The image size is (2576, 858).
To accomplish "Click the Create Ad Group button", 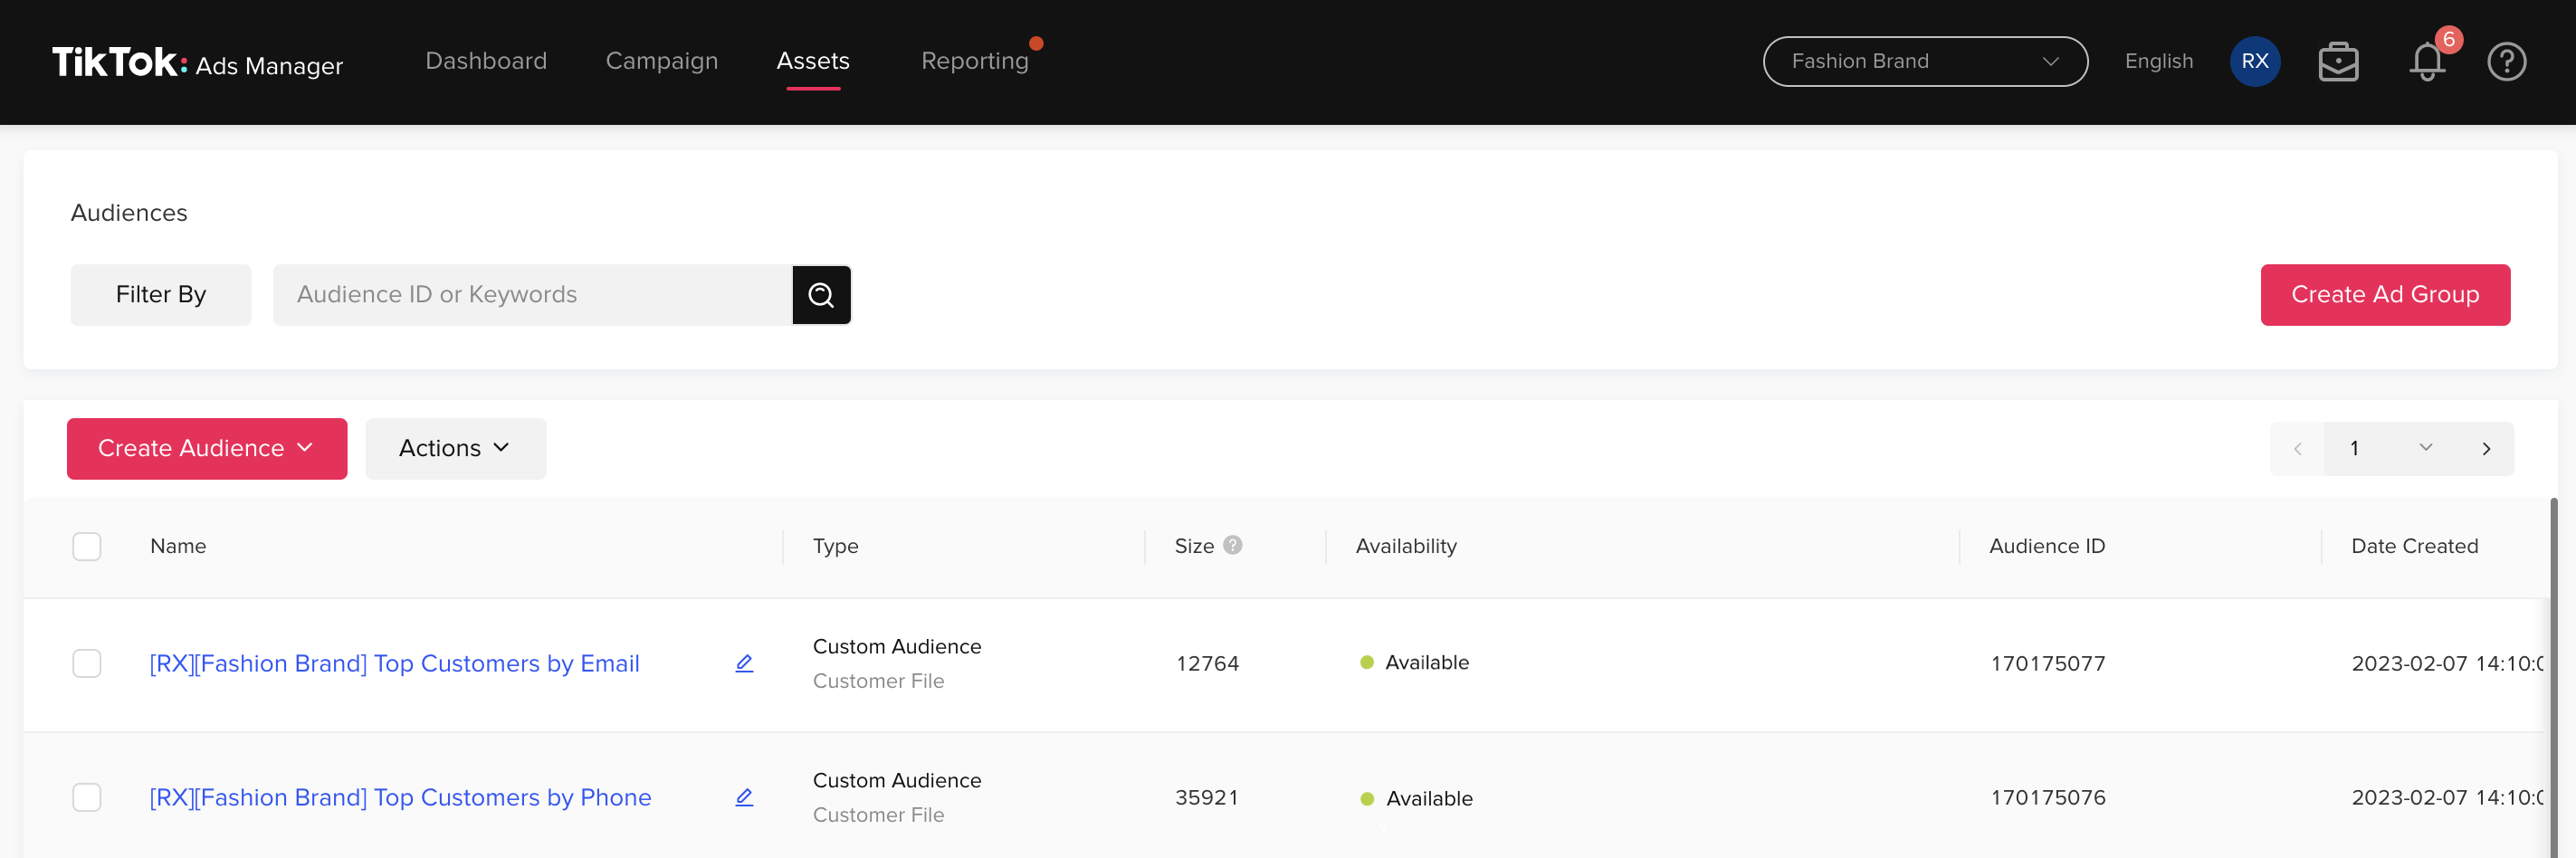I will [2386, 294].
